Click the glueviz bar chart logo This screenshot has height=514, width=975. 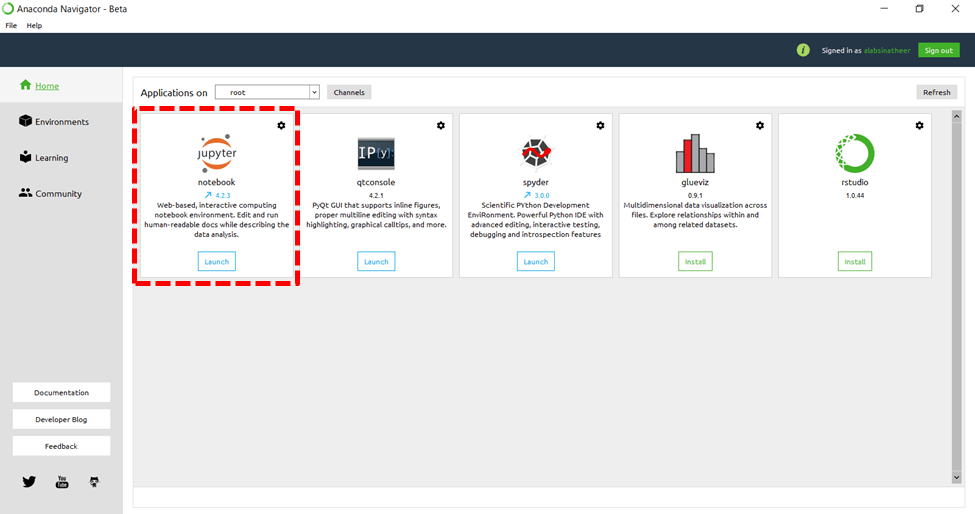point(695,154)
